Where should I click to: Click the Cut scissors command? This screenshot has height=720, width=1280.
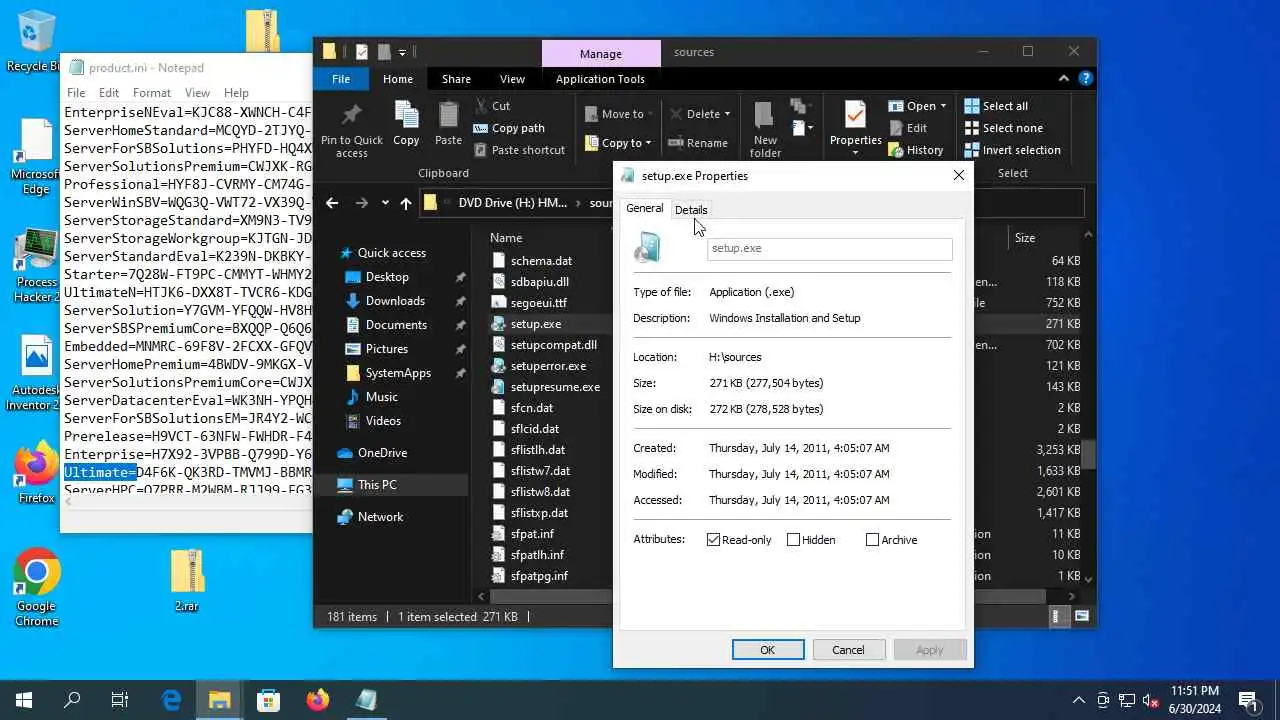click(491, 105)
